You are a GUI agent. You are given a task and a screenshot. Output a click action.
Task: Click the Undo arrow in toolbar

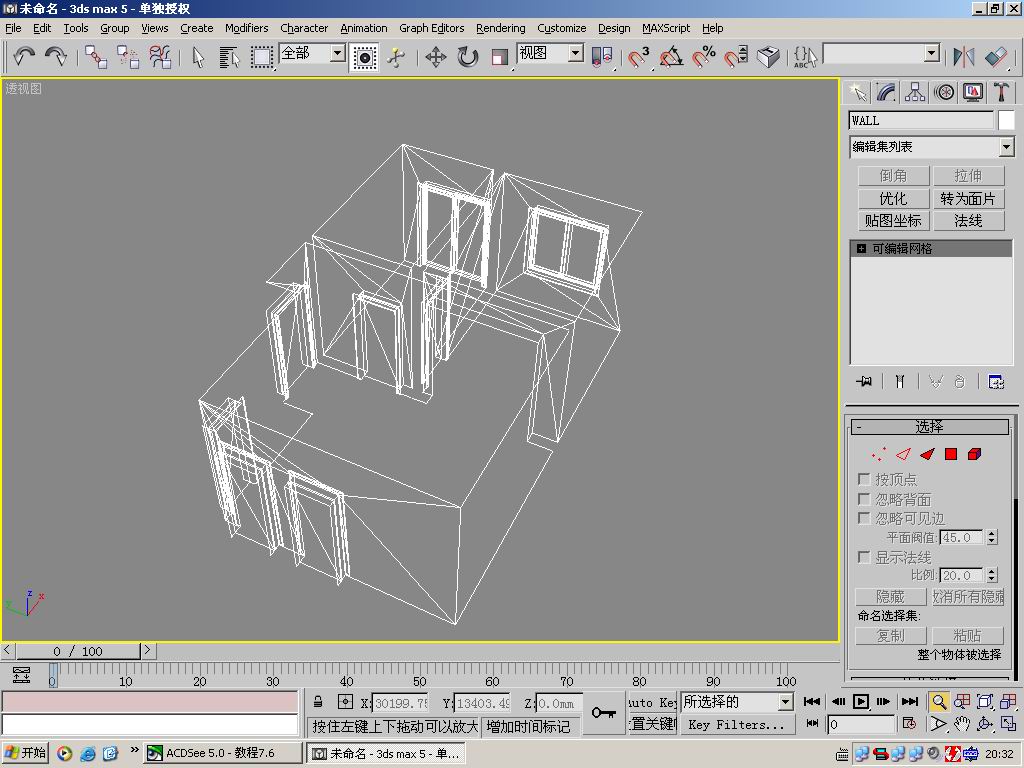24,57
